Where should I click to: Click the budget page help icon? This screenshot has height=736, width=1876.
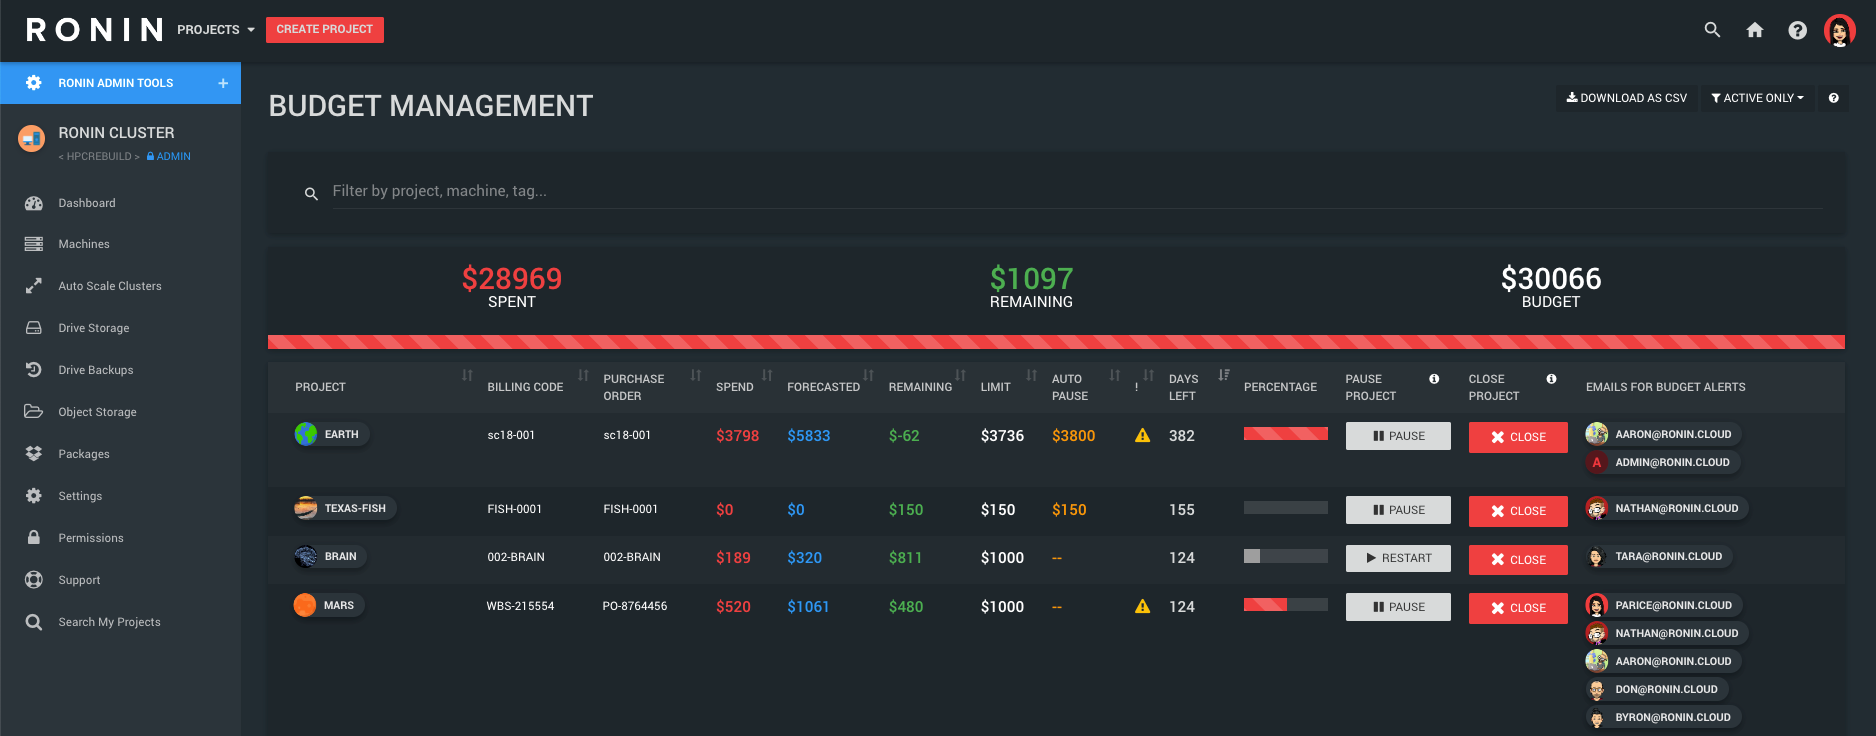pyautogui.click(x=1834, y=98)
